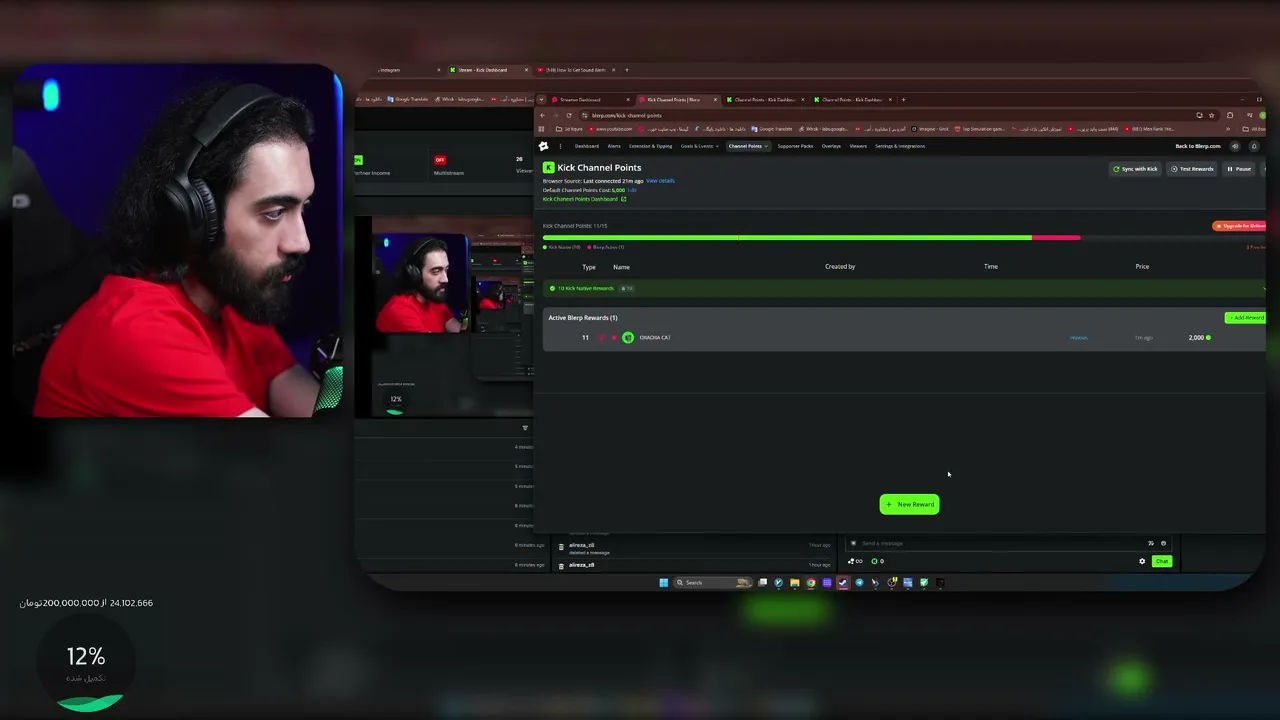Reload the Blerp page

[569, 115]
